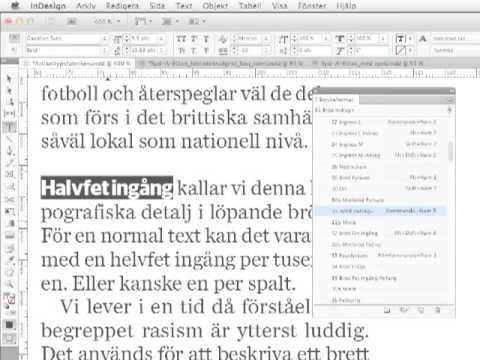Select the highlighted paragraph style row
The height and width of the screenshot is (360, 480).
click(381, 211)
